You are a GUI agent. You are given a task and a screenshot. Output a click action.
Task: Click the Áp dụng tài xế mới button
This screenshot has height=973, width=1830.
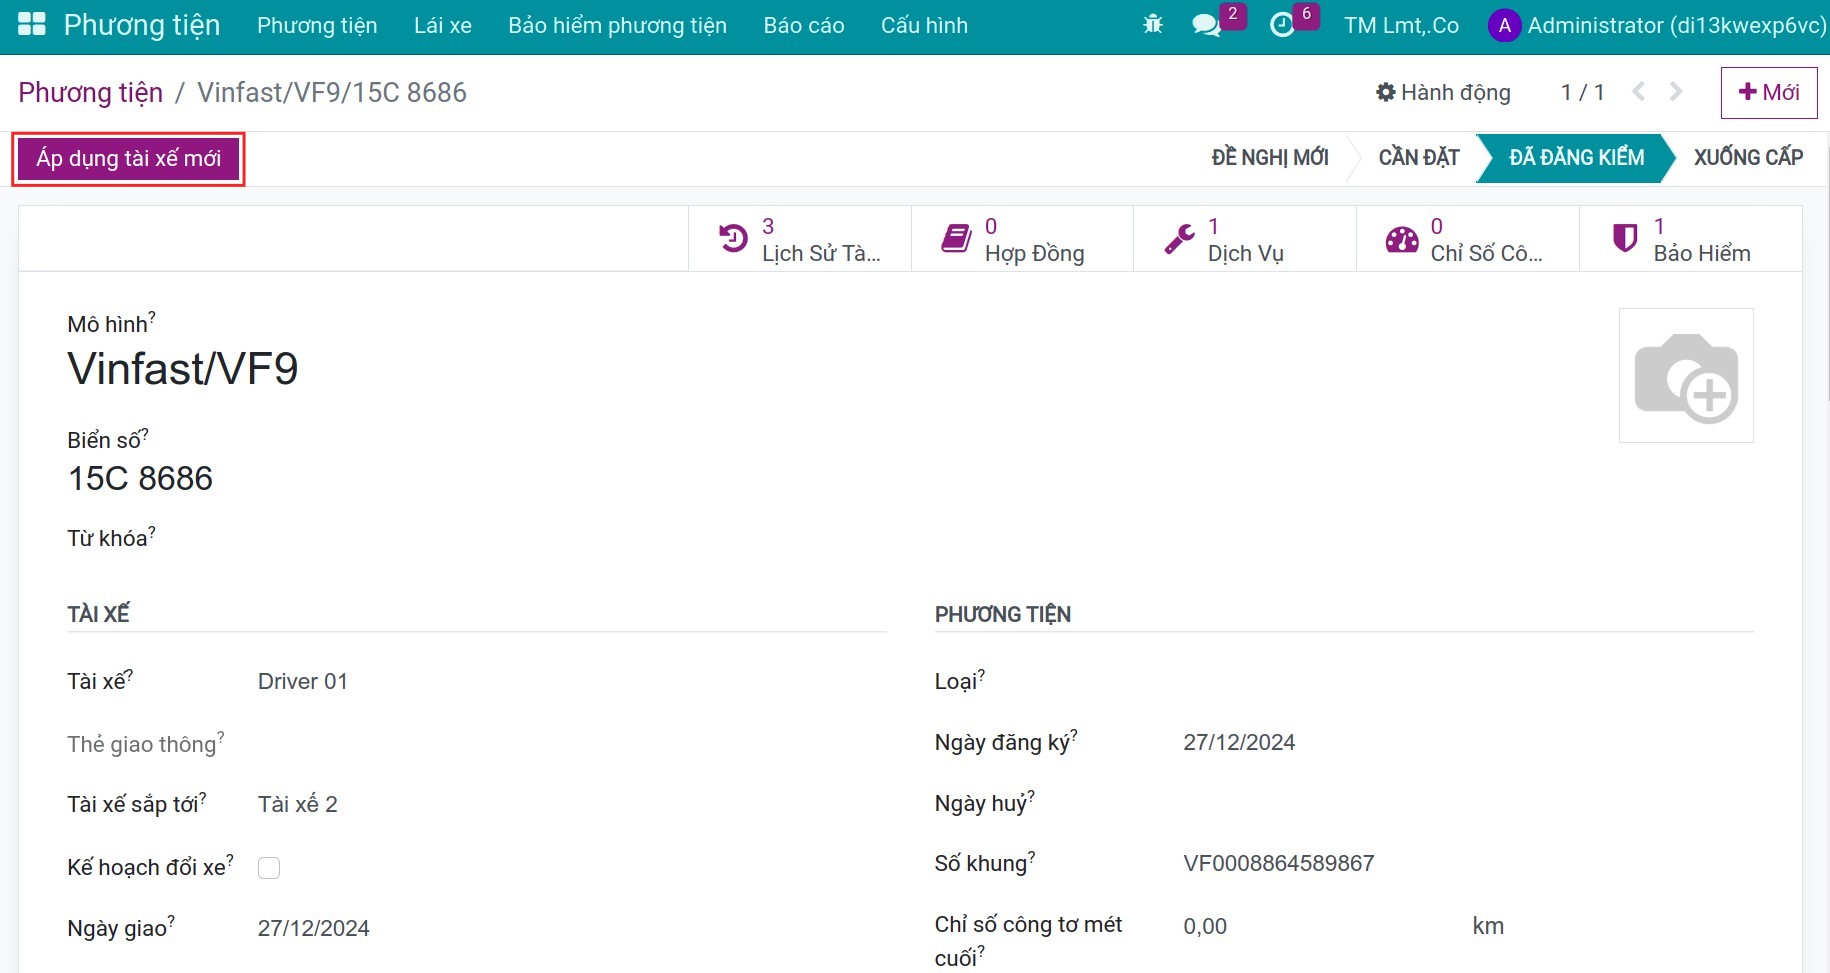tap(129, 159)
